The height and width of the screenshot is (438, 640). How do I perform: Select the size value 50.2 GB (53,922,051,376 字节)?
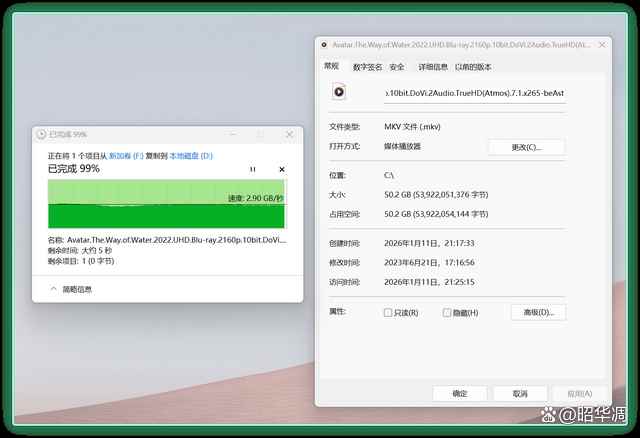coord(436,195)
